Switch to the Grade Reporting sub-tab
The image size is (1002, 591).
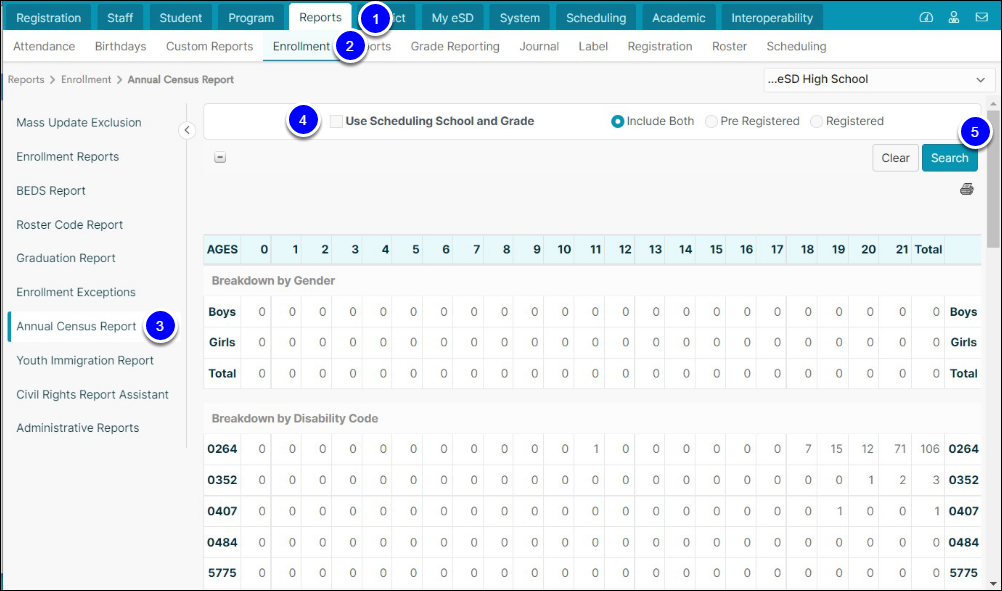pos(455,46)
